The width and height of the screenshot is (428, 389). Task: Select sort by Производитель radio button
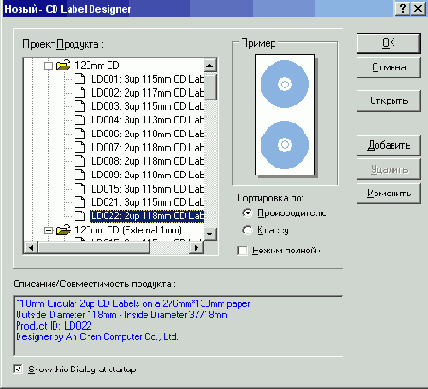click(x=248, y=213)
